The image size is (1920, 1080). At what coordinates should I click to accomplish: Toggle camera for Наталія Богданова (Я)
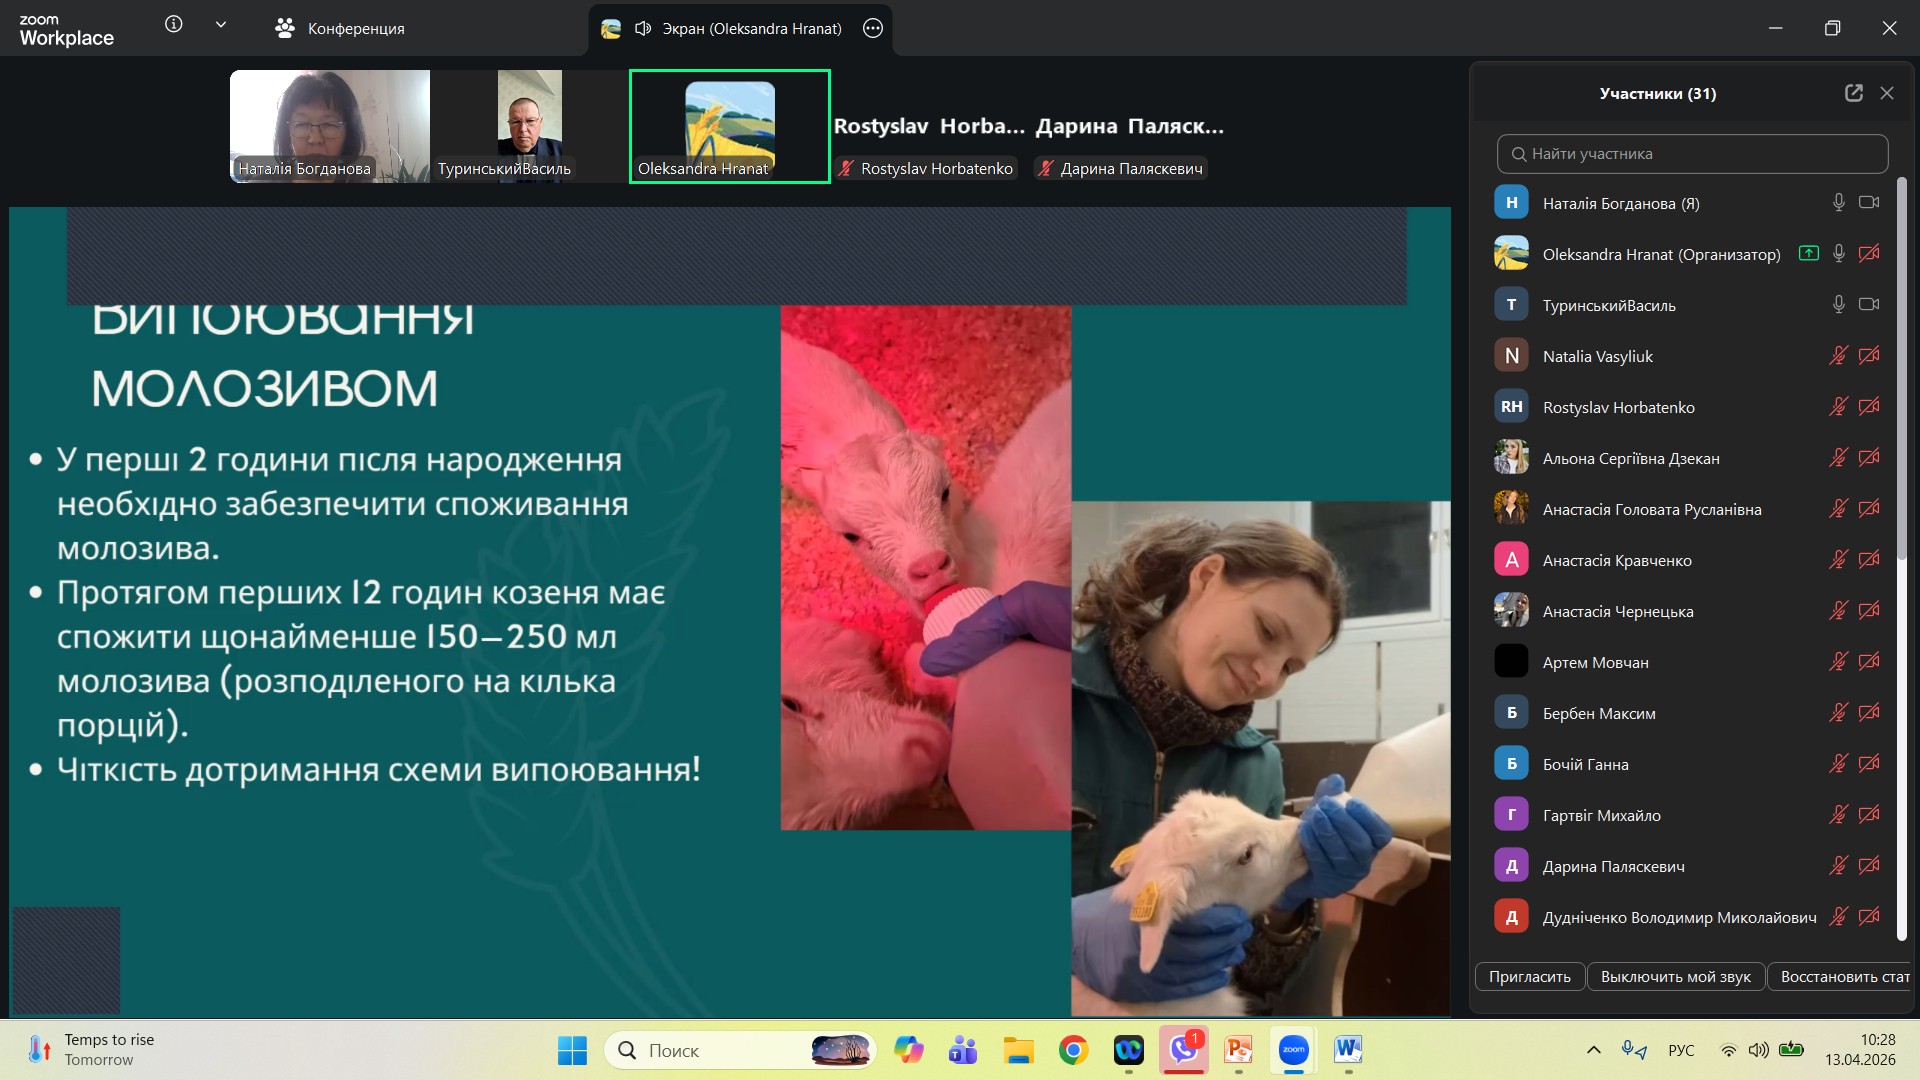[x=1868, y=203]
